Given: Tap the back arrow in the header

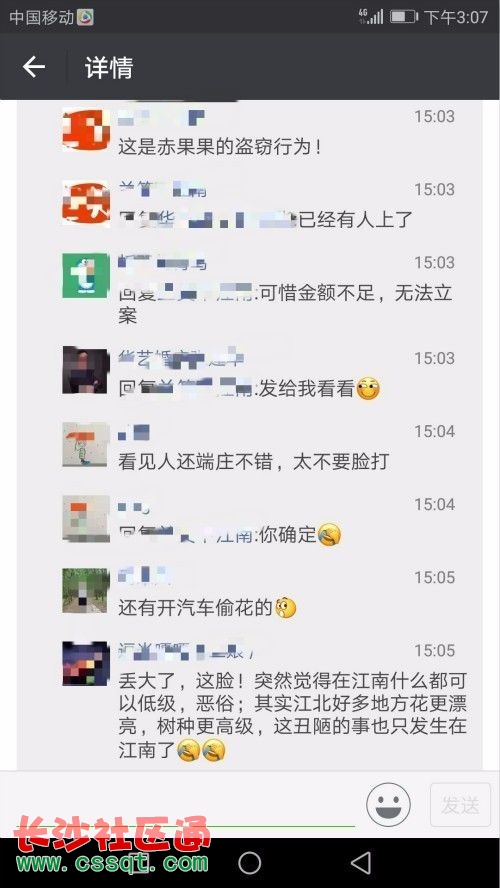Looking at the screenshot, I should pyautogui.click(x=33, y=67).
